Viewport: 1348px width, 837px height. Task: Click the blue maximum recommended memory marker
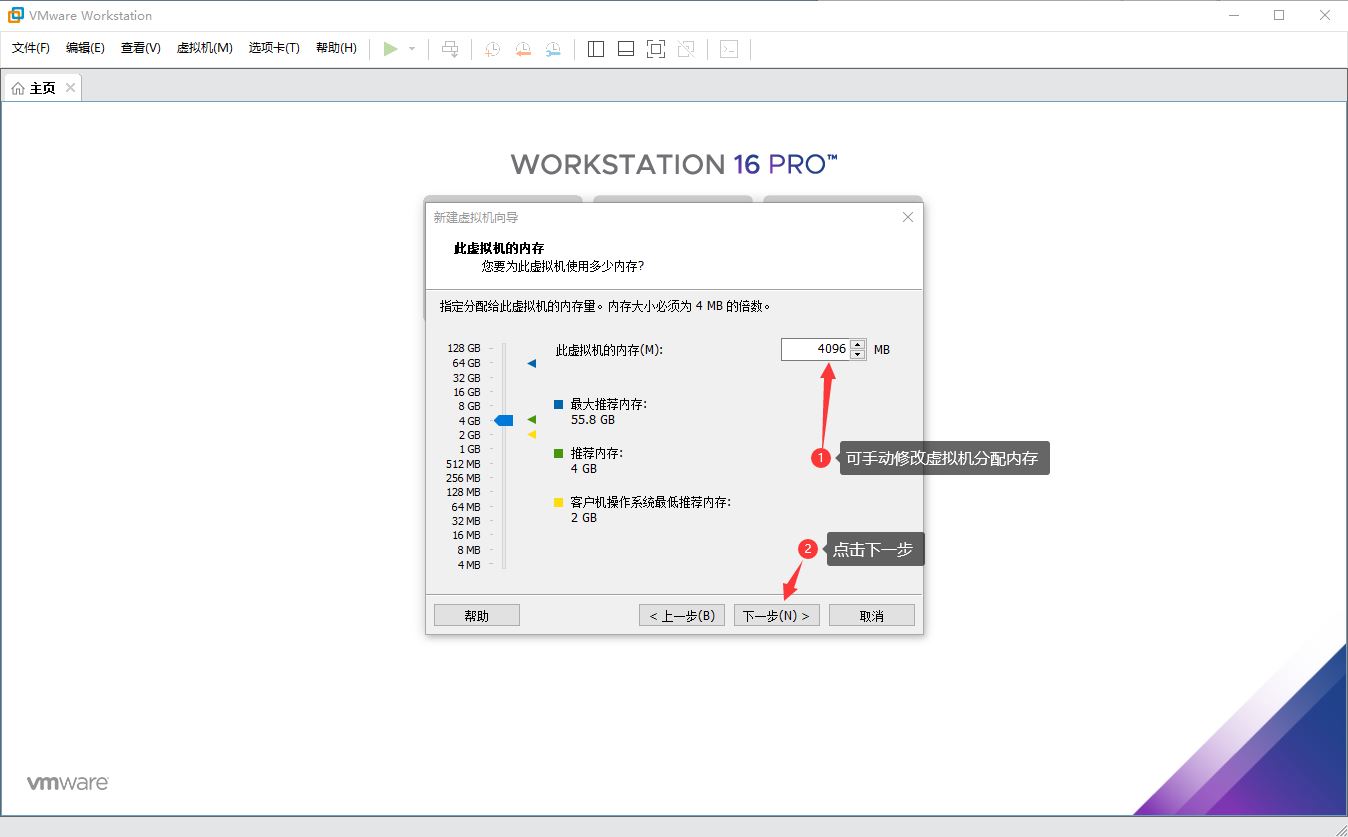pyautogui.click(x=532, y=364)
